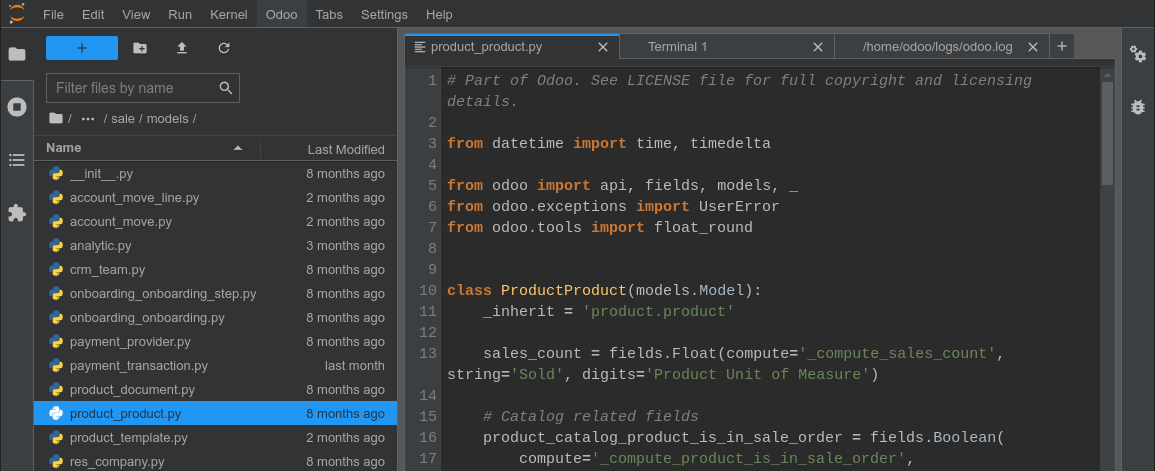The height and width of the screenshot is (471, 1155).
Task: Click the Upload Files icon
Action: (182, 48)
